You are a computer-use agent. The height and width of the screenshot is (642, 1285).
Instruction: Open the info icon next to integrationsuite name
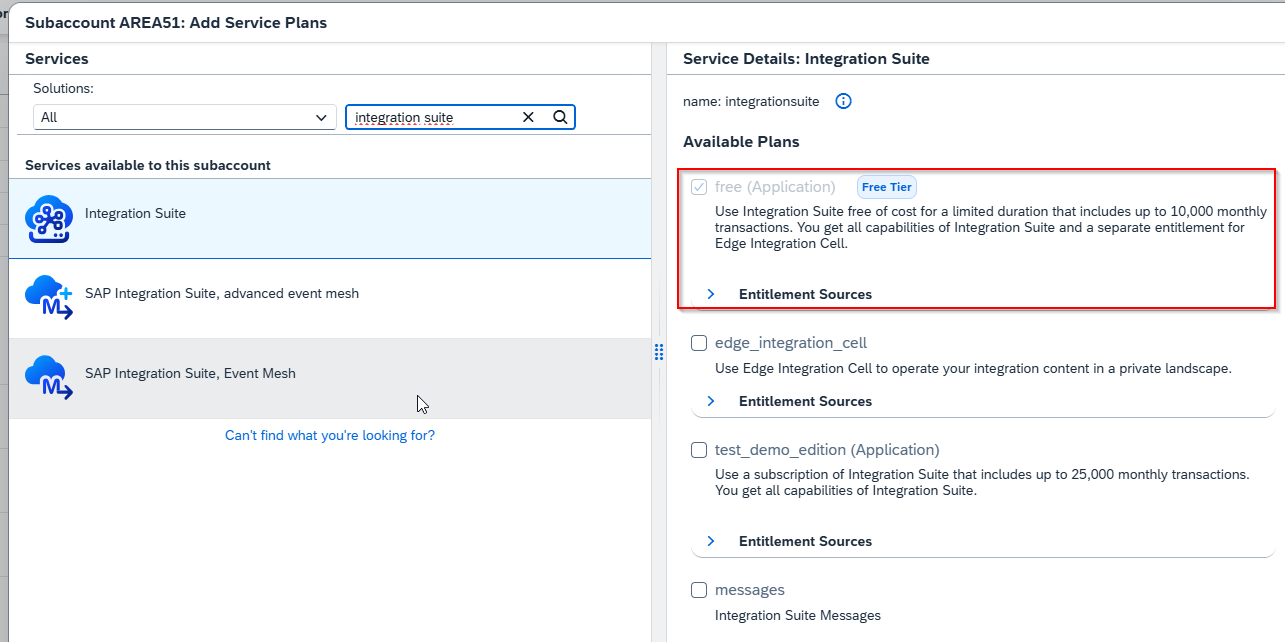click(843, 101)
